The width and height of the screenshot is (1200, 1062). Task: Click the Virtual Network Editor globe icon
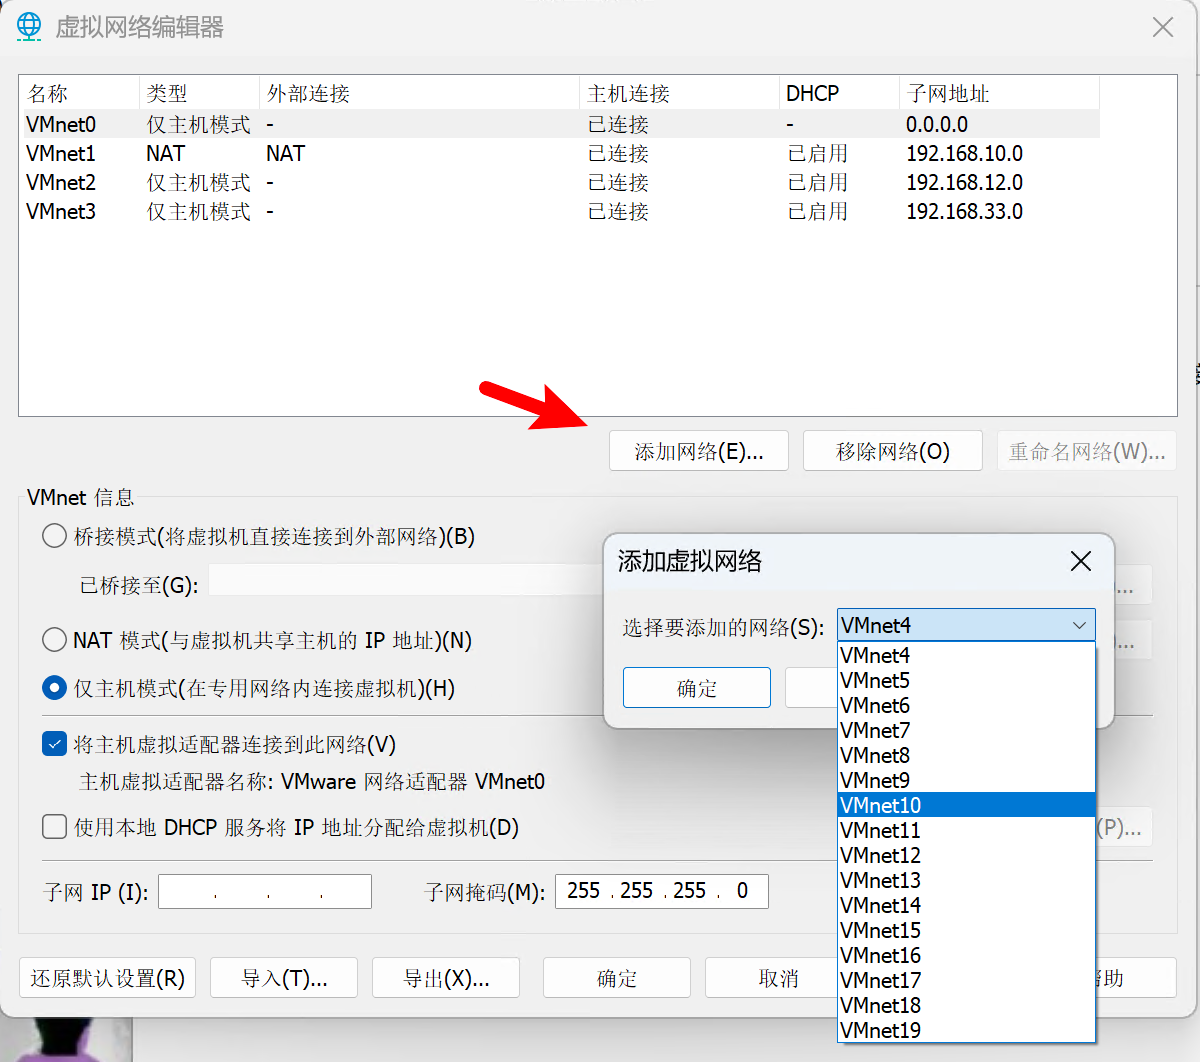pos(29,26)
